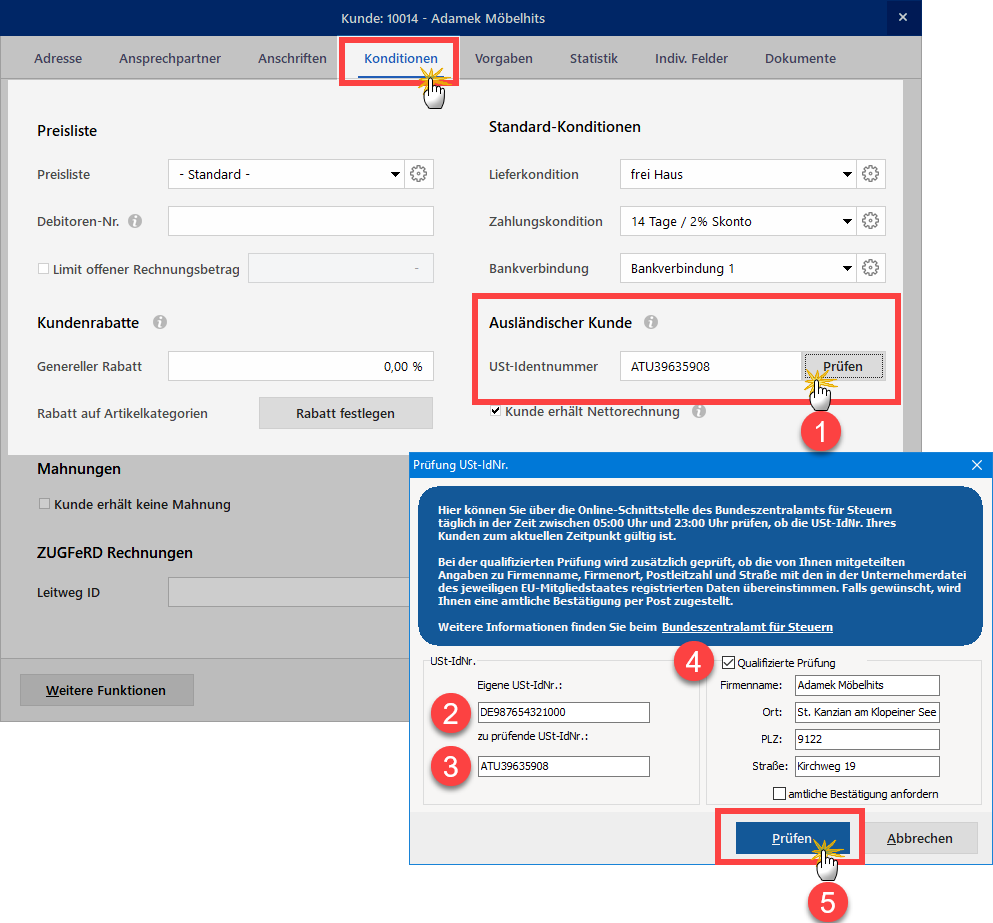Expand Zahlungskondition dropdown list
The width and height of the screenshot is (993, 923).
pos(846,222)
